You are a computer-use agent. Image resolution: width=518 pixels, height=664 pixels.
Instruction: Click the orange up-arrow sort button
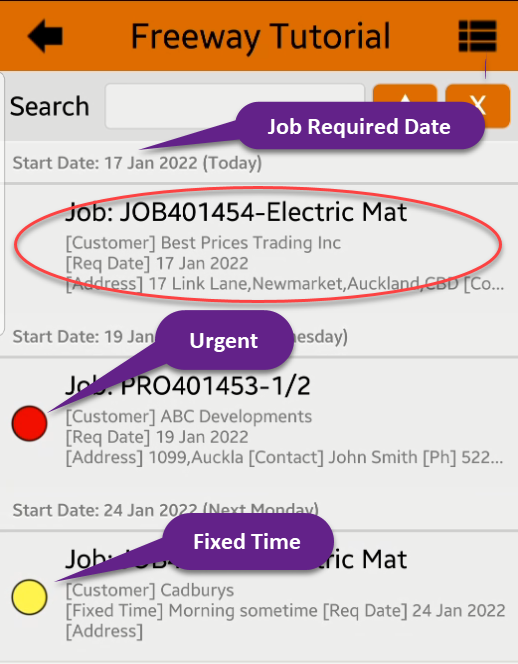click(x=405, y=106)
